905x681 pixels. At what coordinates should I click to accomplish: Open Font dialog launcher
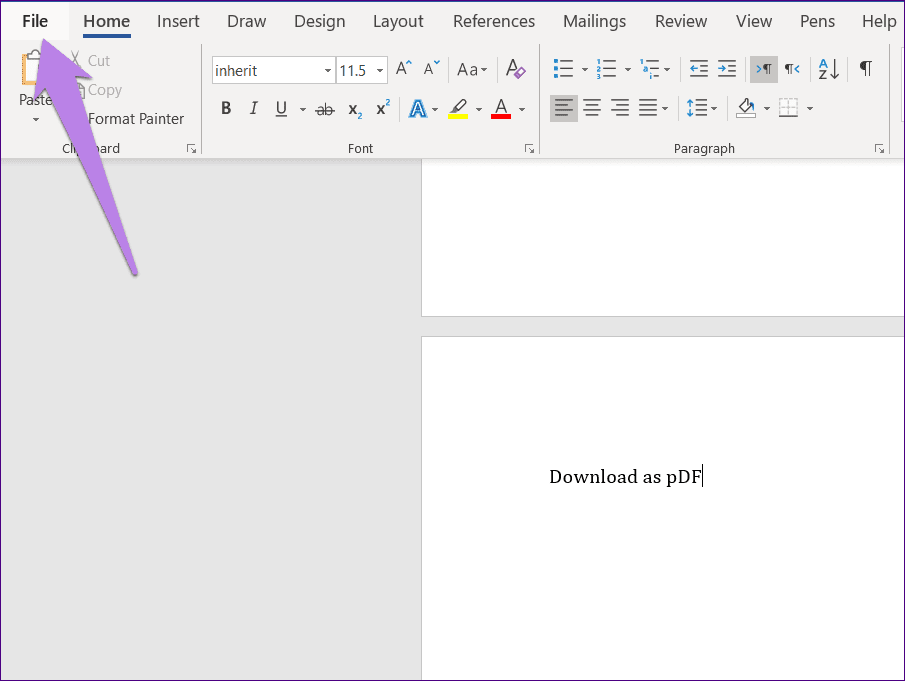(529, 149)
